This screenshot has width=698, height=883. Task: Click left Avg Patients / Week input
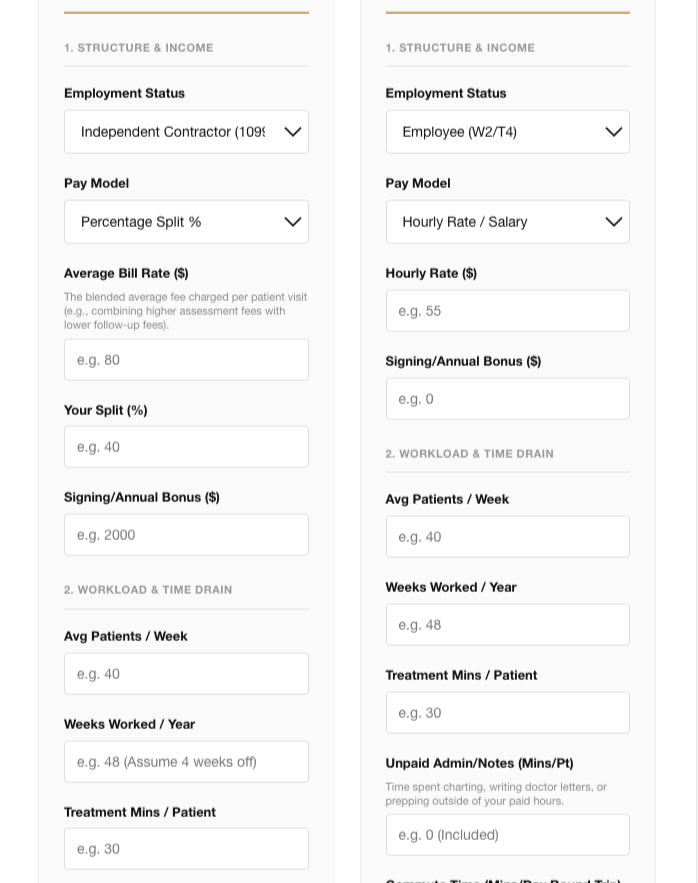tap(186, 674)
